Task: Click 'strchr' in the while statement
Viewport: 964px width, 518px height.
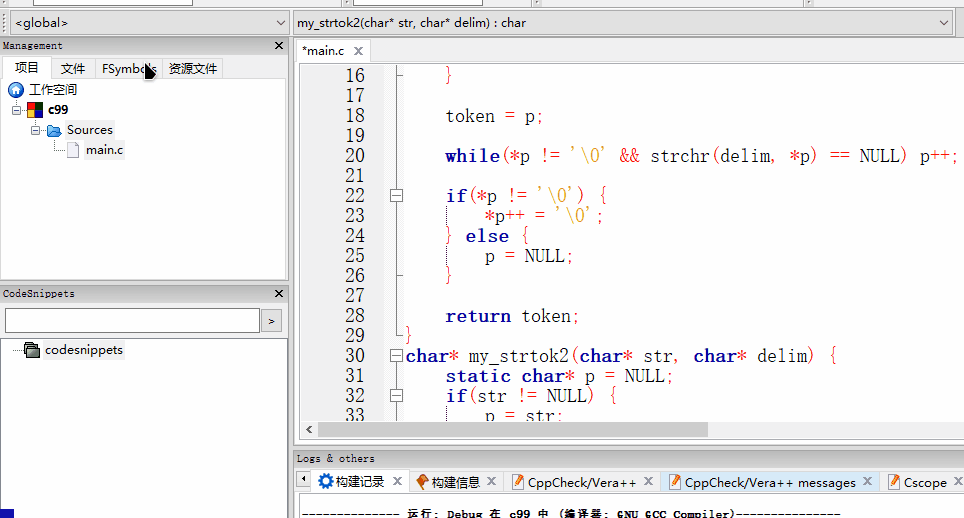Action: pos(680,156)
